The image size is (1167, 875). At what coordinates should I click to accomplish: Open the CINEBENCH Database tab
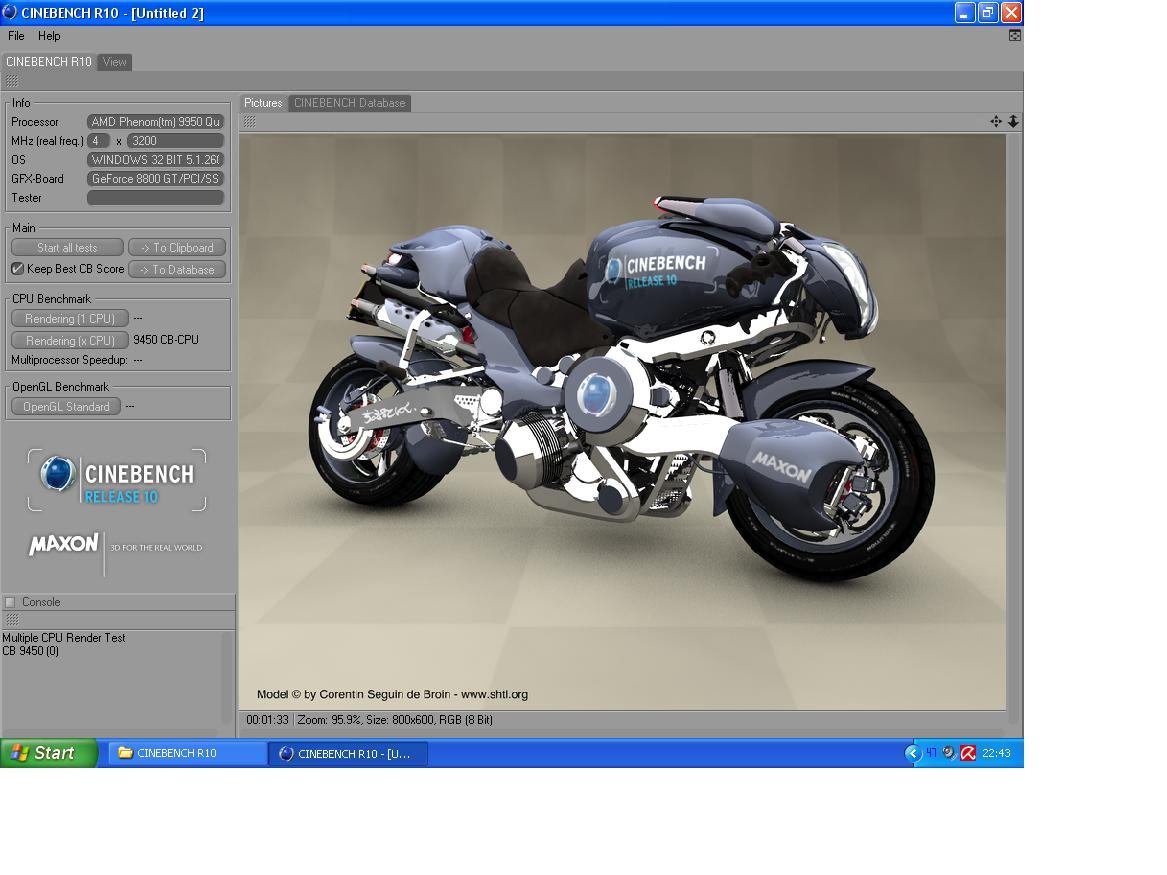pos(350,103)
